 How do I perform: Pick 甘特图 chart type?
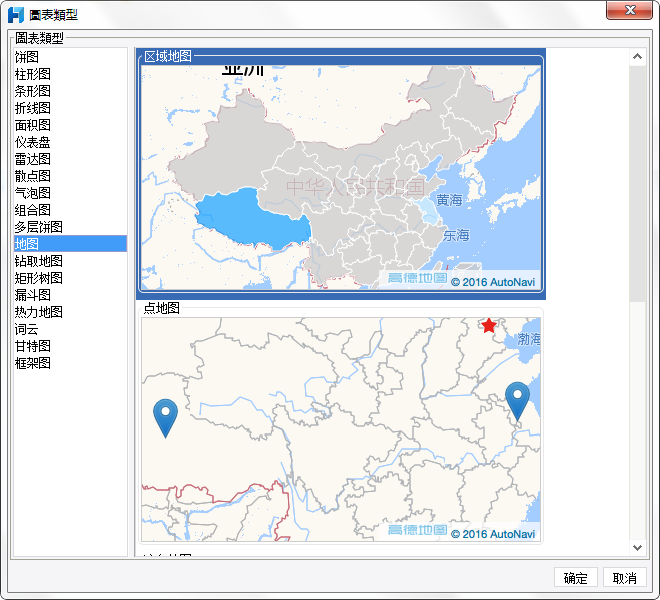pyautogui.click(x=70, y=346)
